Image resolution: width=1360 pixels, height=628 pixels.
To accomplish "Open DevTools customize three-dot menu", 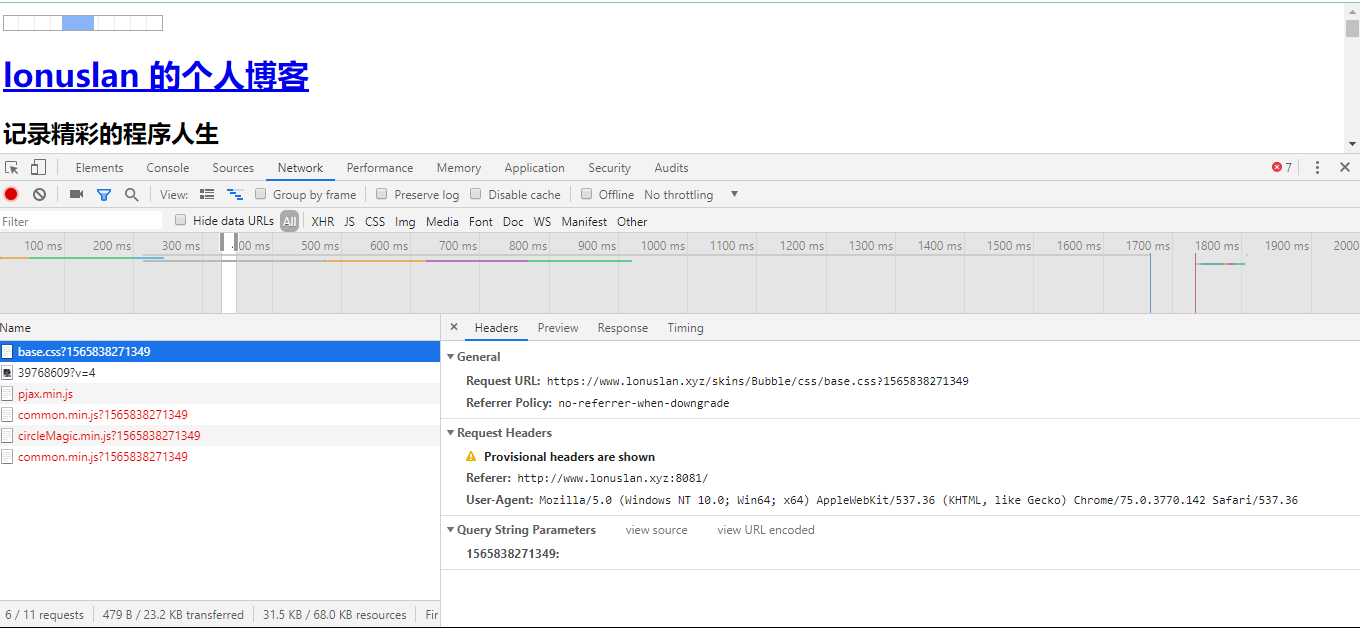I will click(1317, 168).
